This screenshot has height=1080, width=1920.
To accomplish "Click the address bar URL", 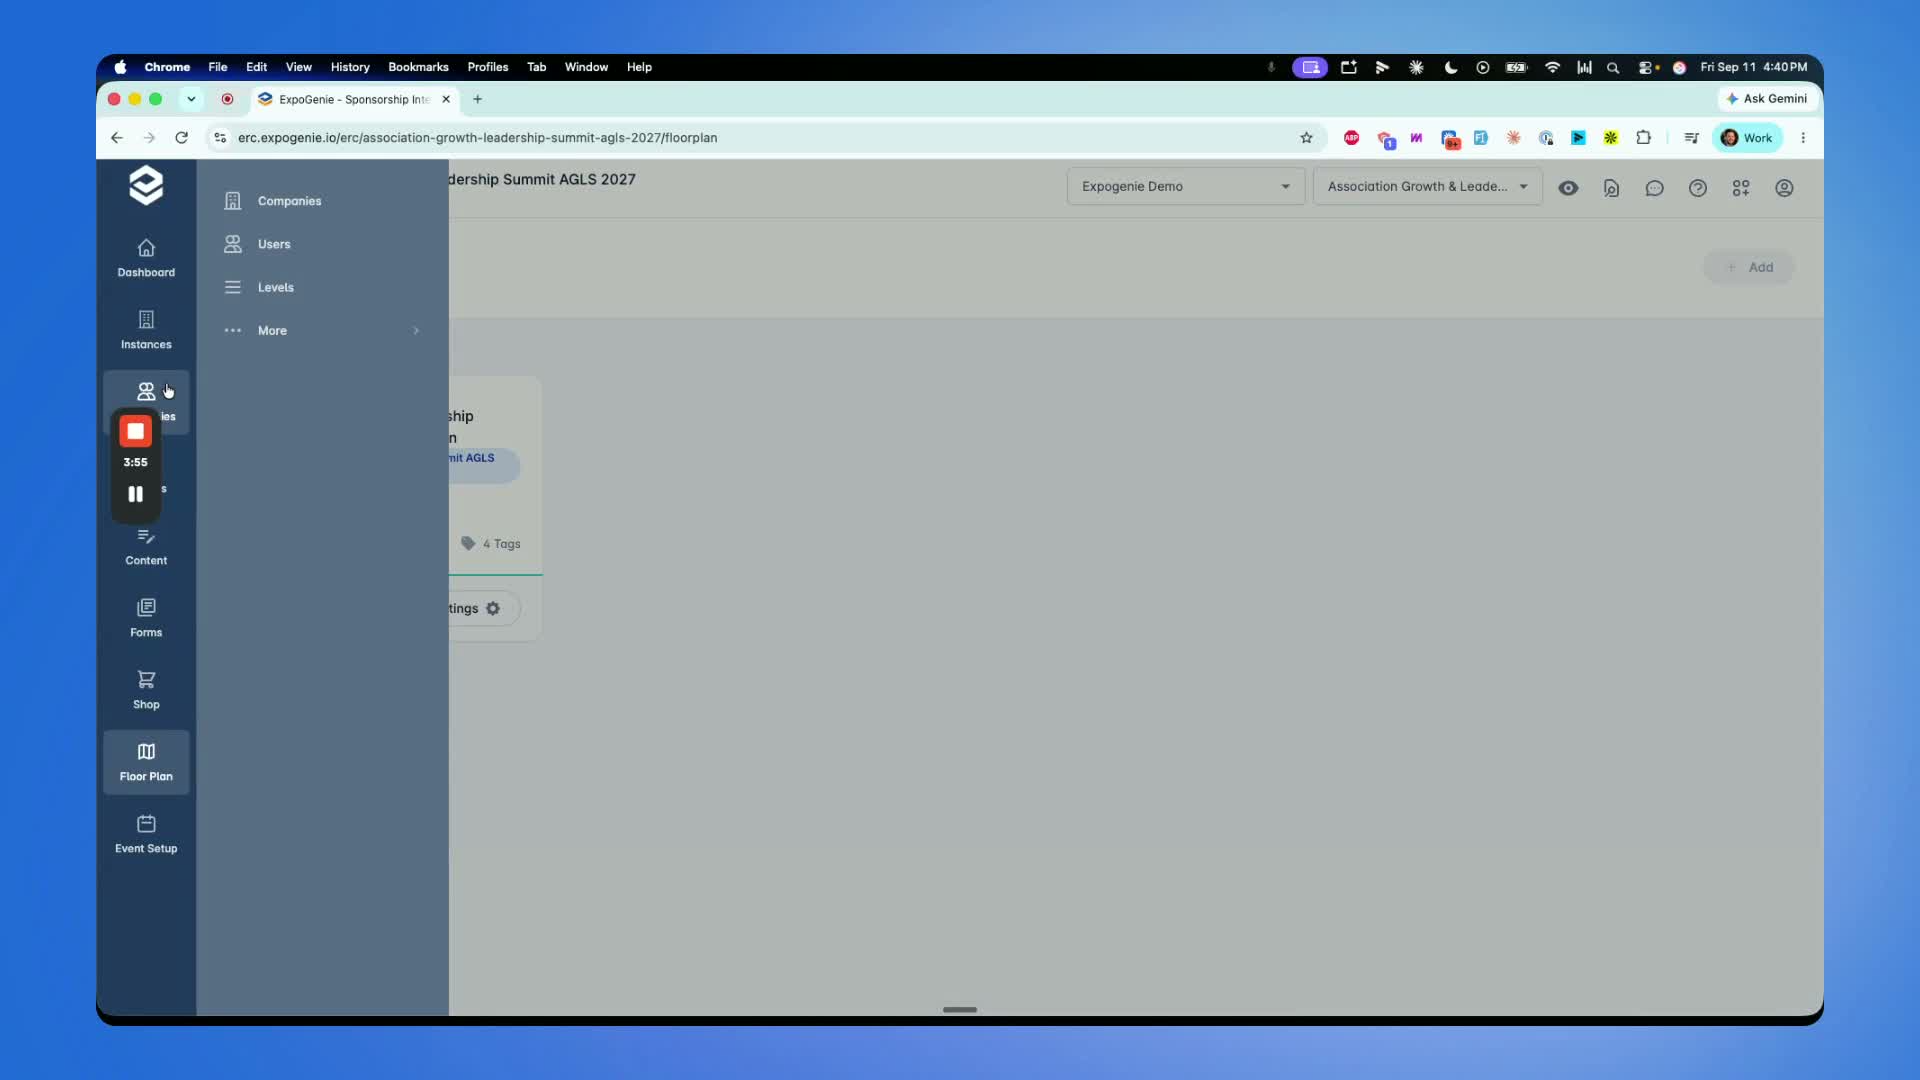I will coord(477,138).
